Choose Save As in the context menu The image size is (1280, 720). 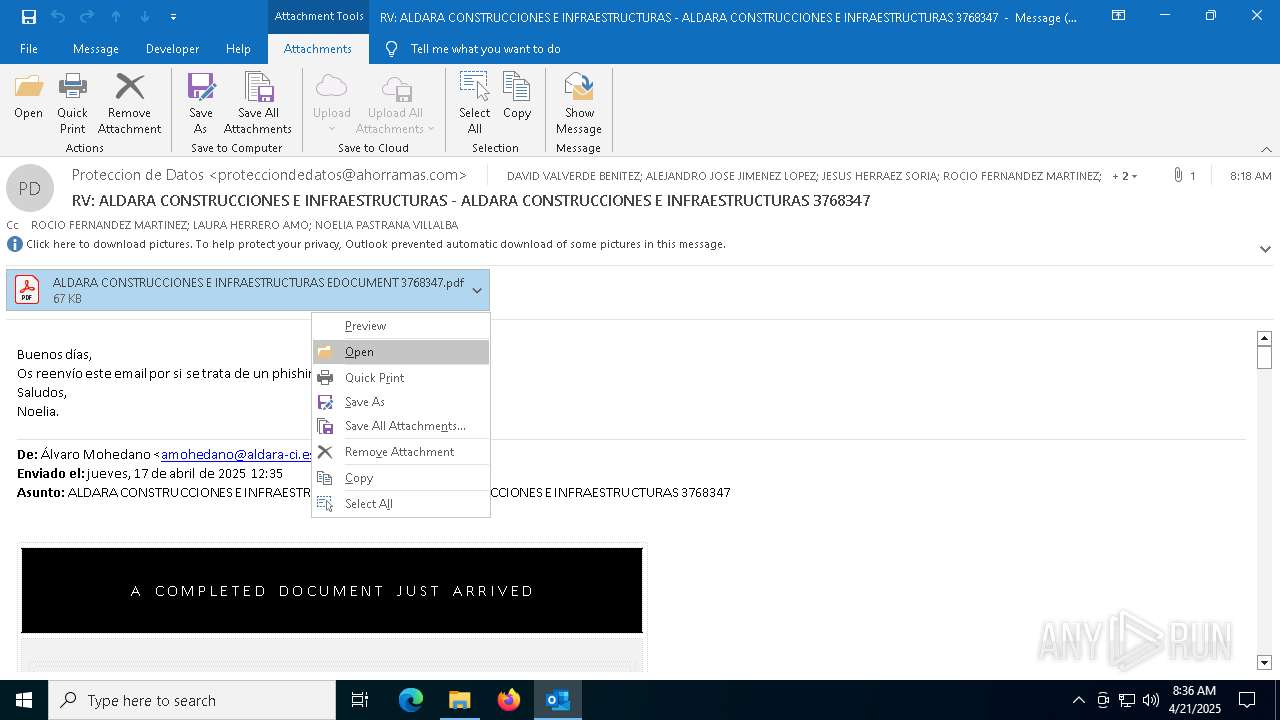click(x=401, y=402)
